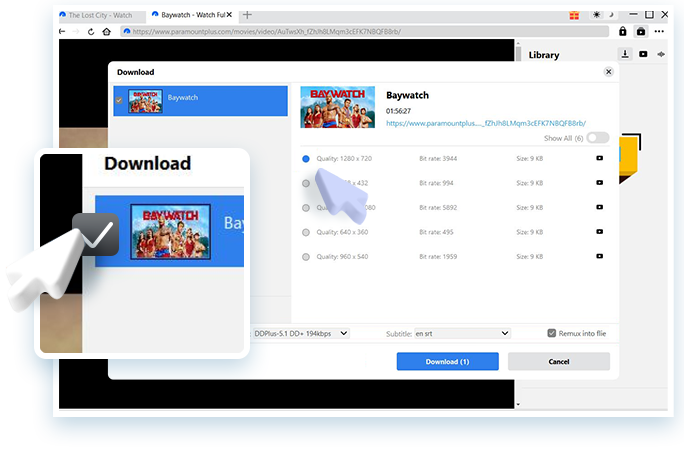Open the camera-bag icon beside address bar
This screenshot has width=684, height=449.
[641, 31]
